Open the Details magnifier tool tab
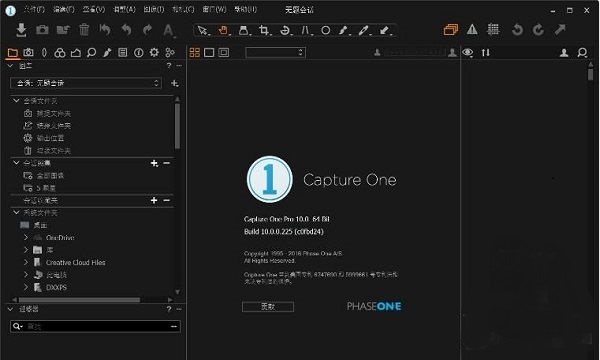The width and height of the screenshot is (600, 360). [x=91, y=52]
